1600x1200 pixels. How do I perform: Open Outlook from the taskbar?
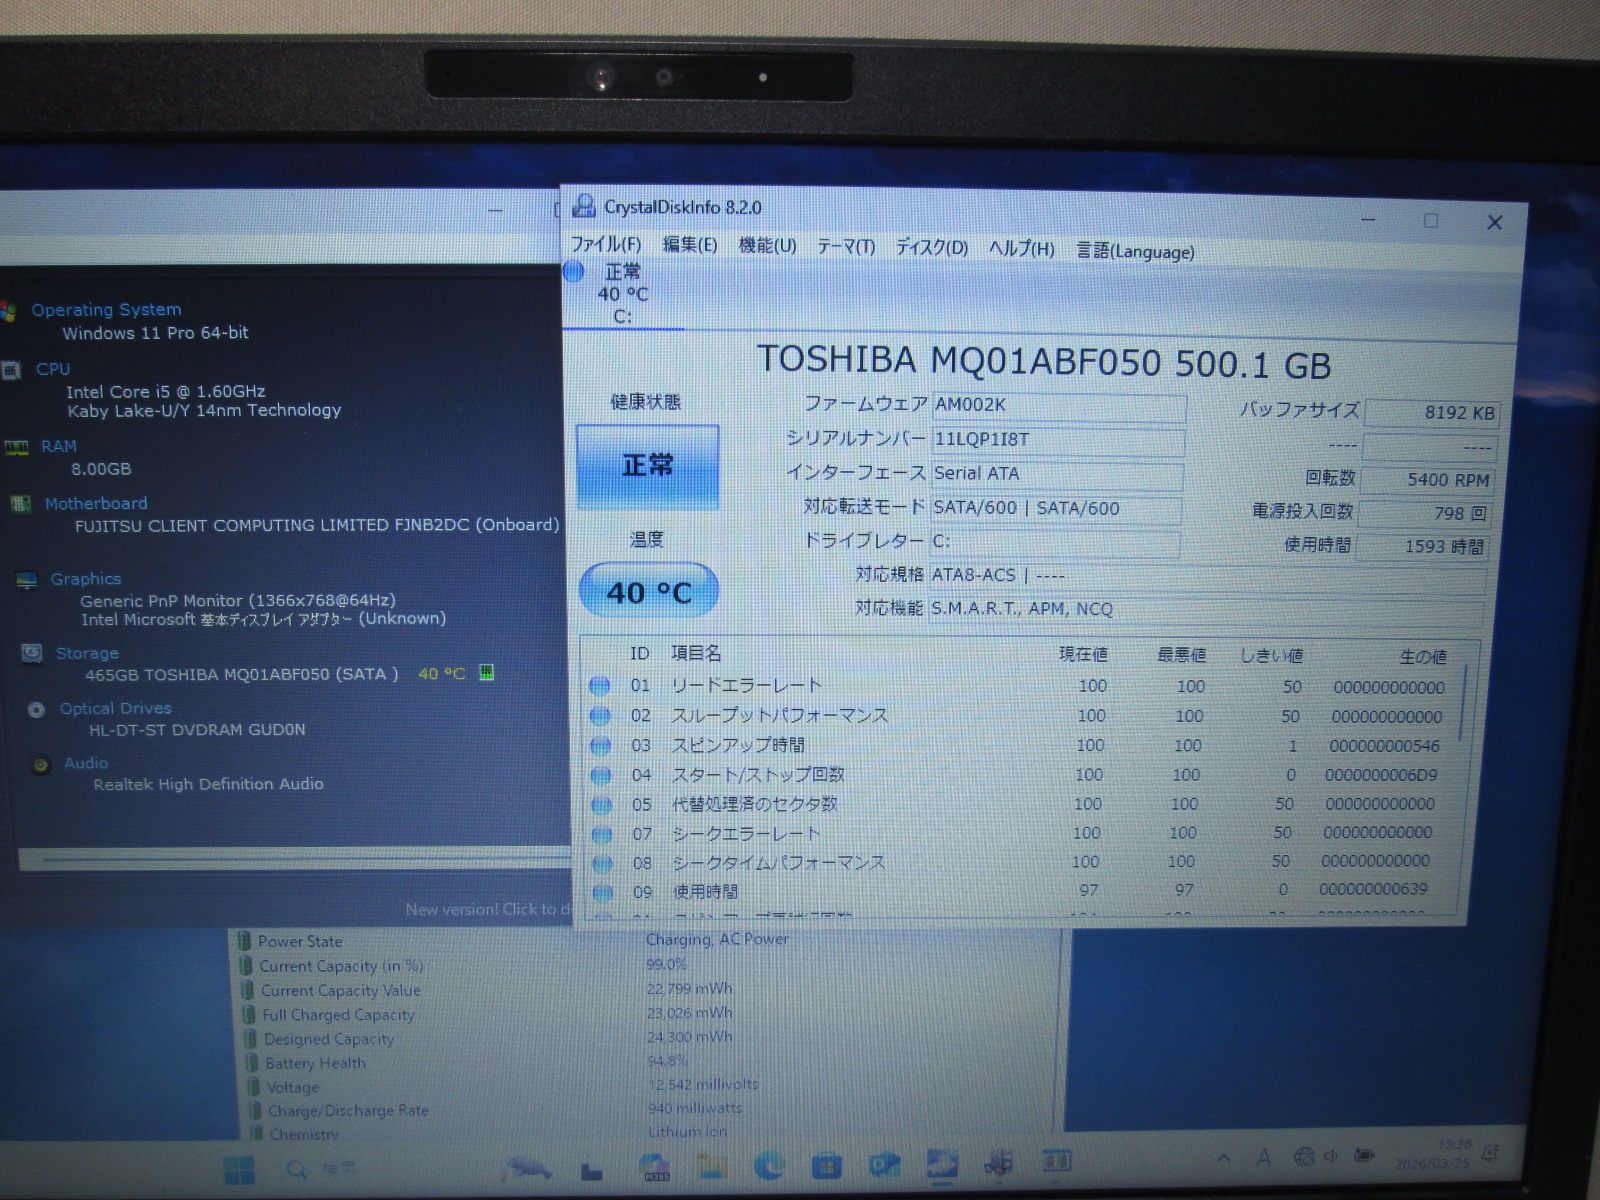884,1165
